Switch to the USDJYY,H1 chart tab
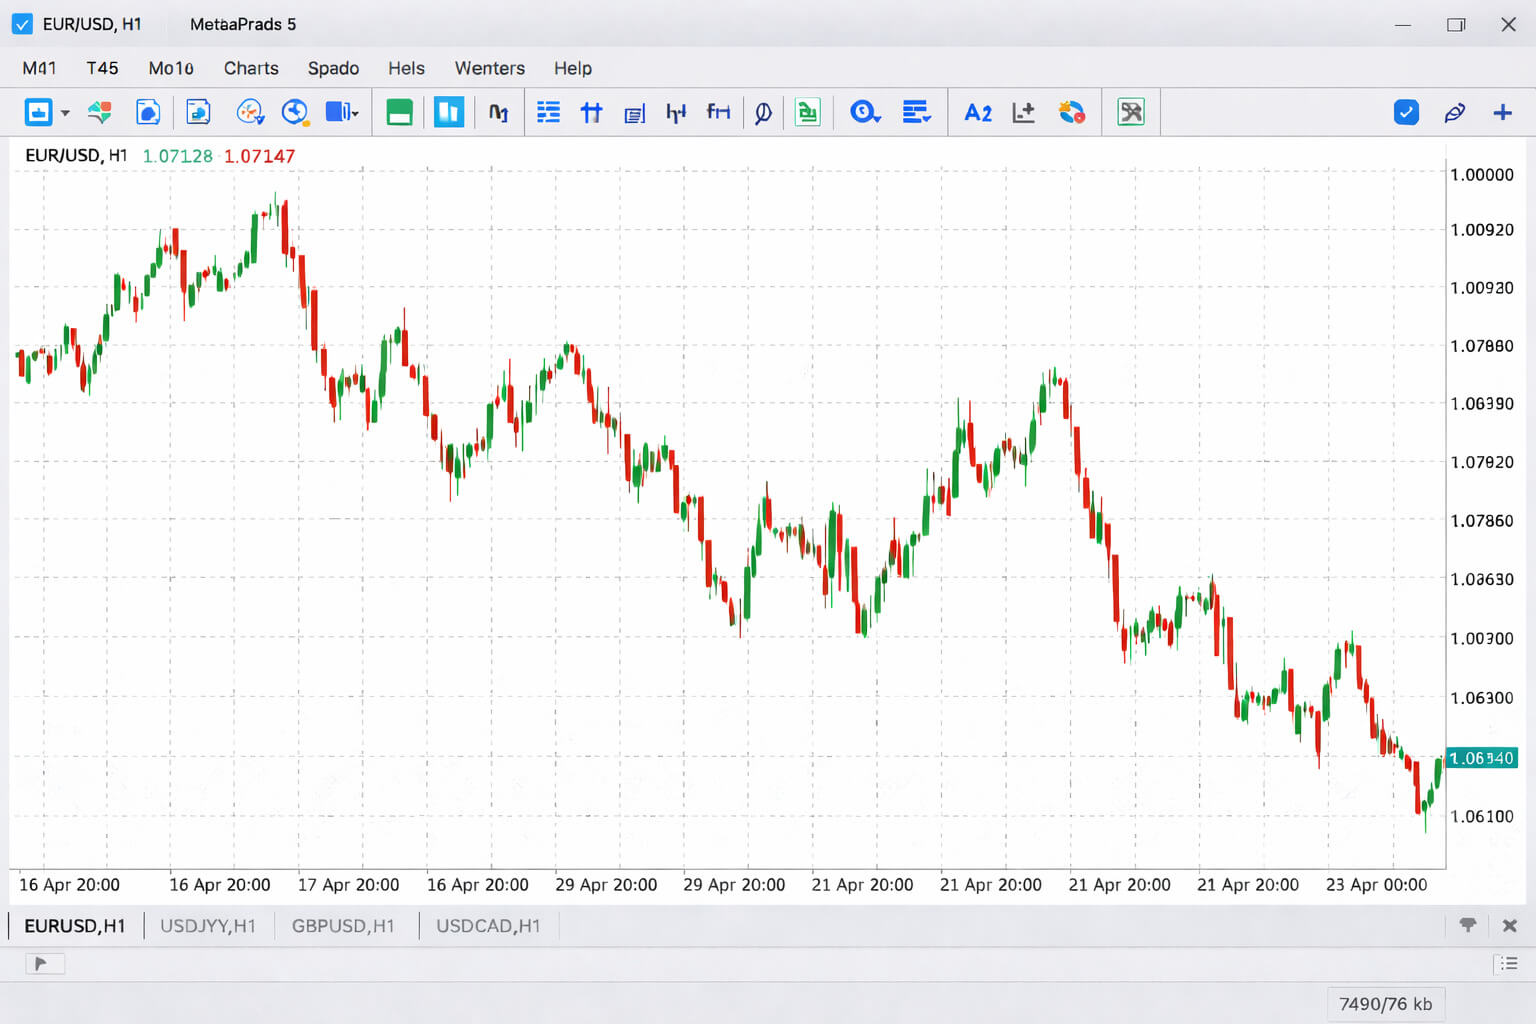This screenshot has width=1536, height=1024. click(208, 926)
